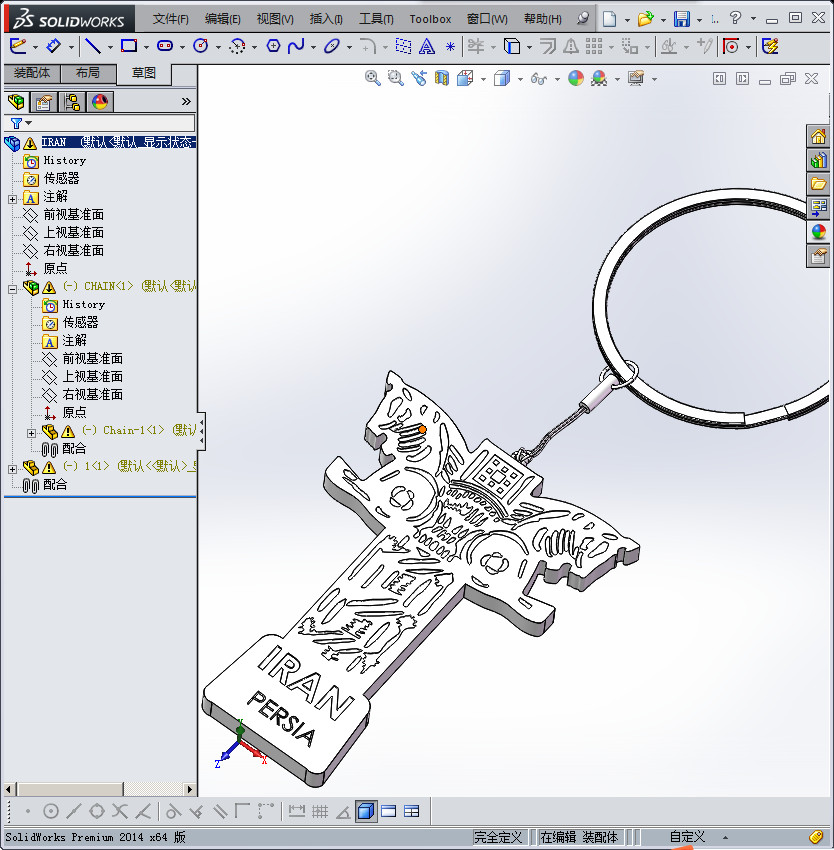Open the filter dropdown arrow in feature tree
834x850 pixels.
point(29,123)
